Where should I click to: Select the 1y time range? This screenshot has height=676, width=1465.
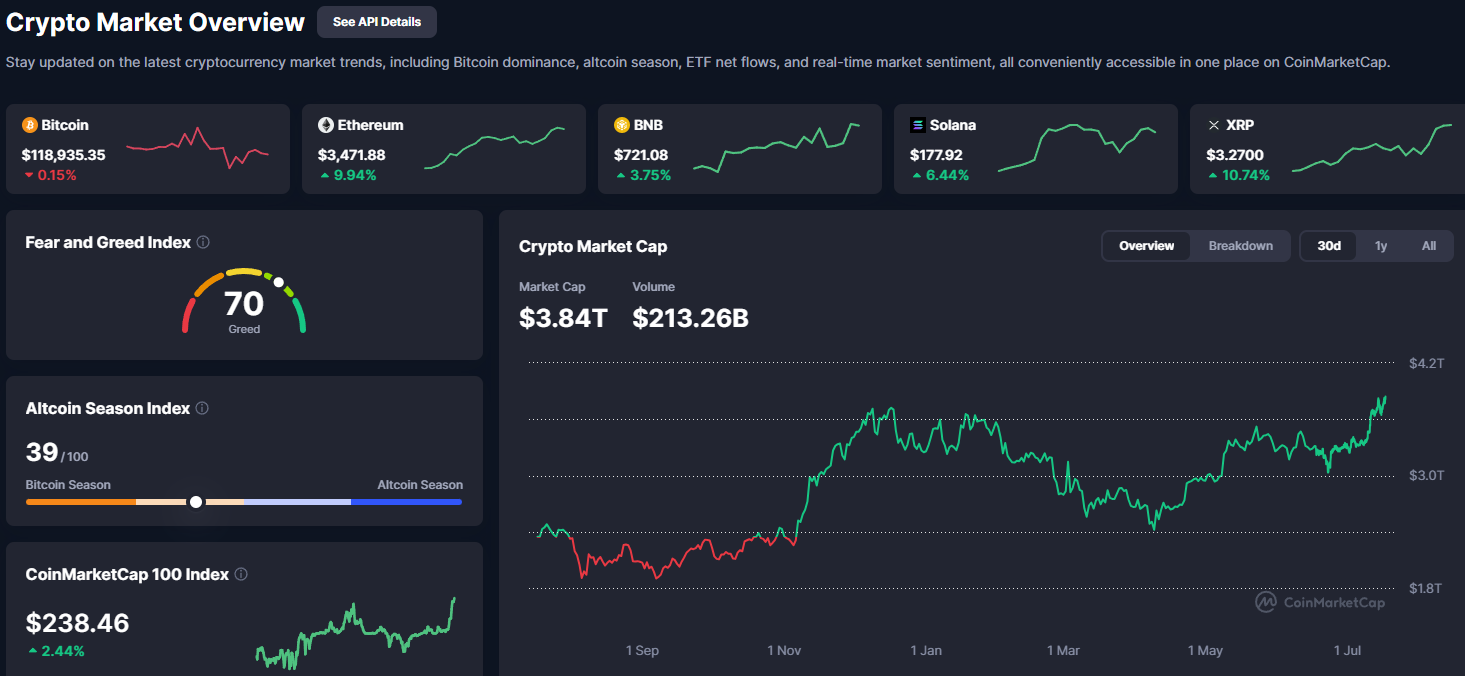point(1381,246)
